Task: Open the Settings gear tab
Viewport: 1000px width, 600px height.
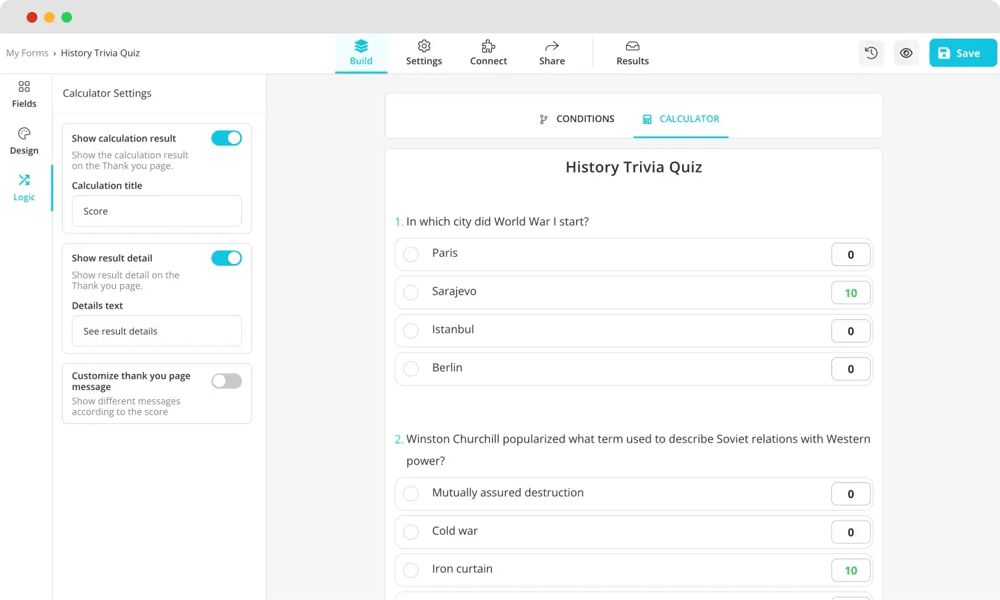Action: (424, 53)
